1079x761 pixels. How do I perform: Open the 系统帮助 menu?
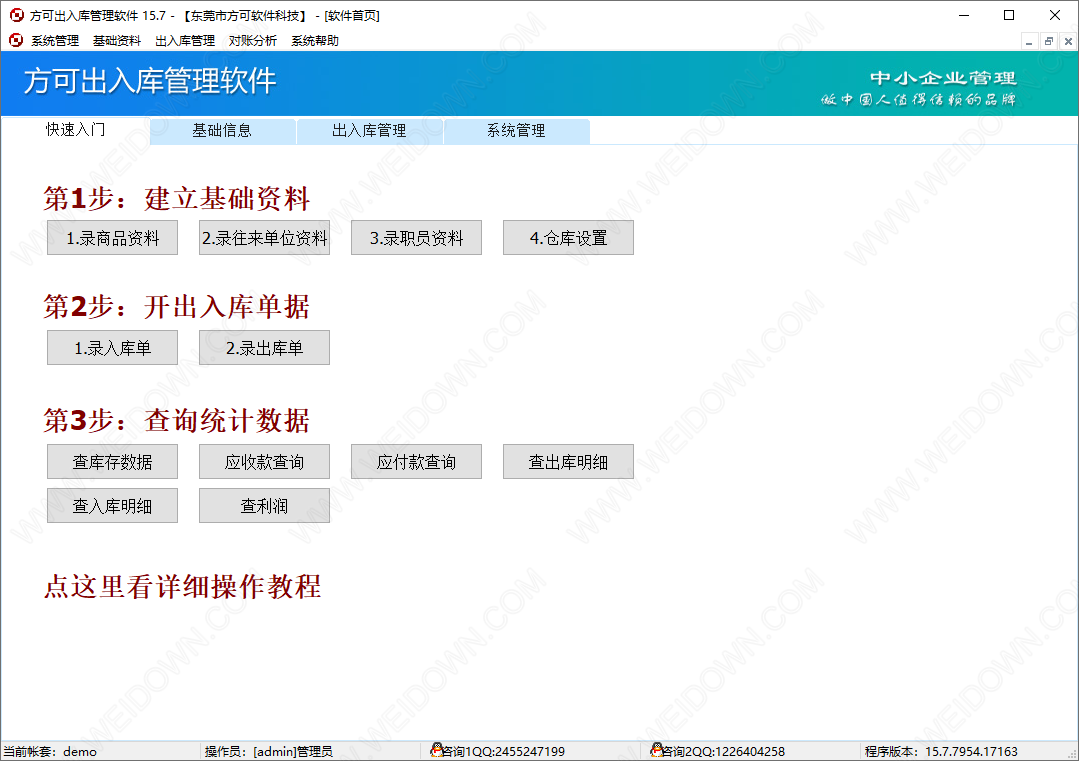315,41
